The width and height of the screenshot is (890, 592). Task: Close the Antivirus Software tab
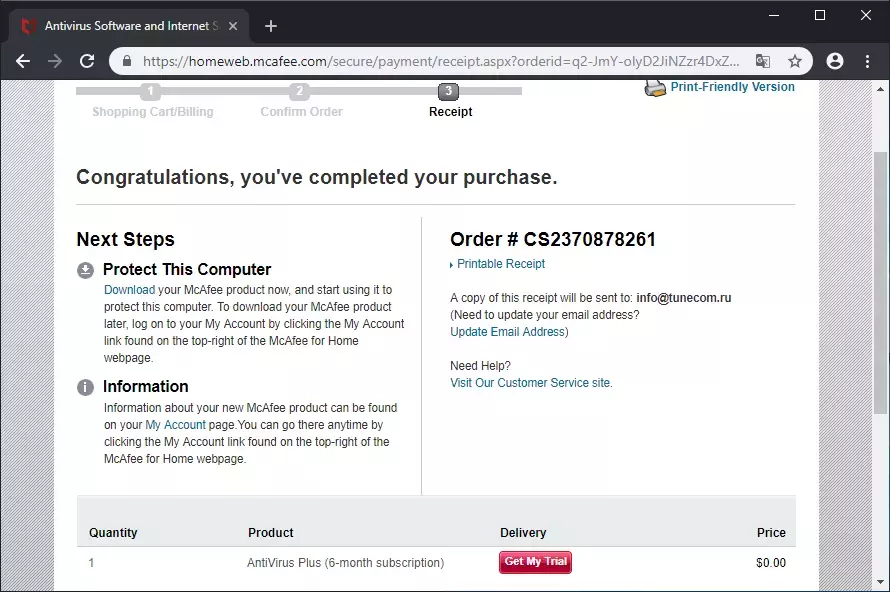pos(233,26)
